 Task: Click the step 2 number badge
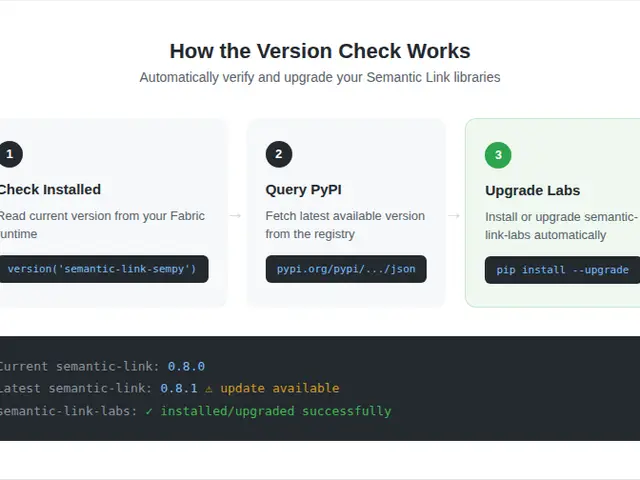coord(279,154)
